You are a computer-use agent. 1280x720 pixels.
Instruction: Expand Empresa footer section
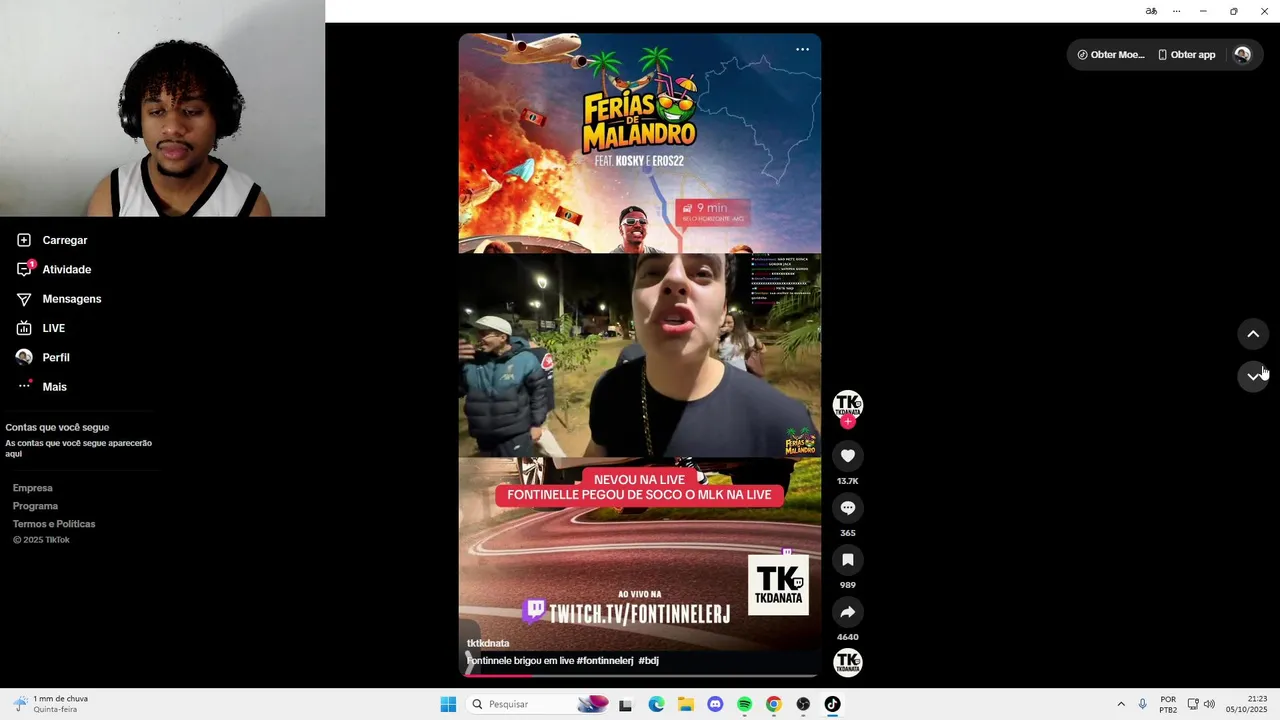(x=33, y=488)
